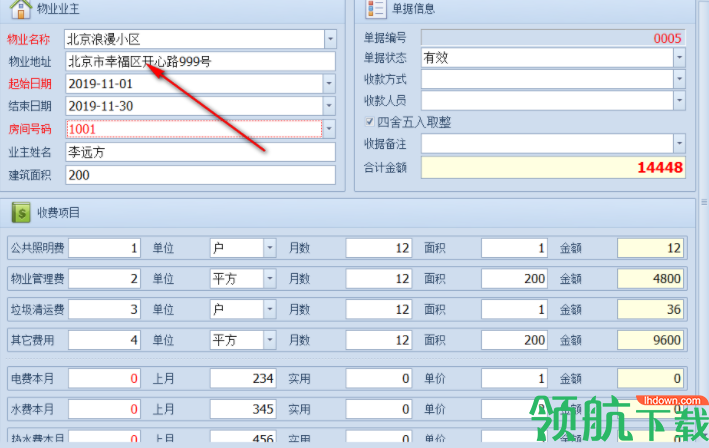Click the 电费 金额 field
Screen dimensions: 709x448
point(650,378)
